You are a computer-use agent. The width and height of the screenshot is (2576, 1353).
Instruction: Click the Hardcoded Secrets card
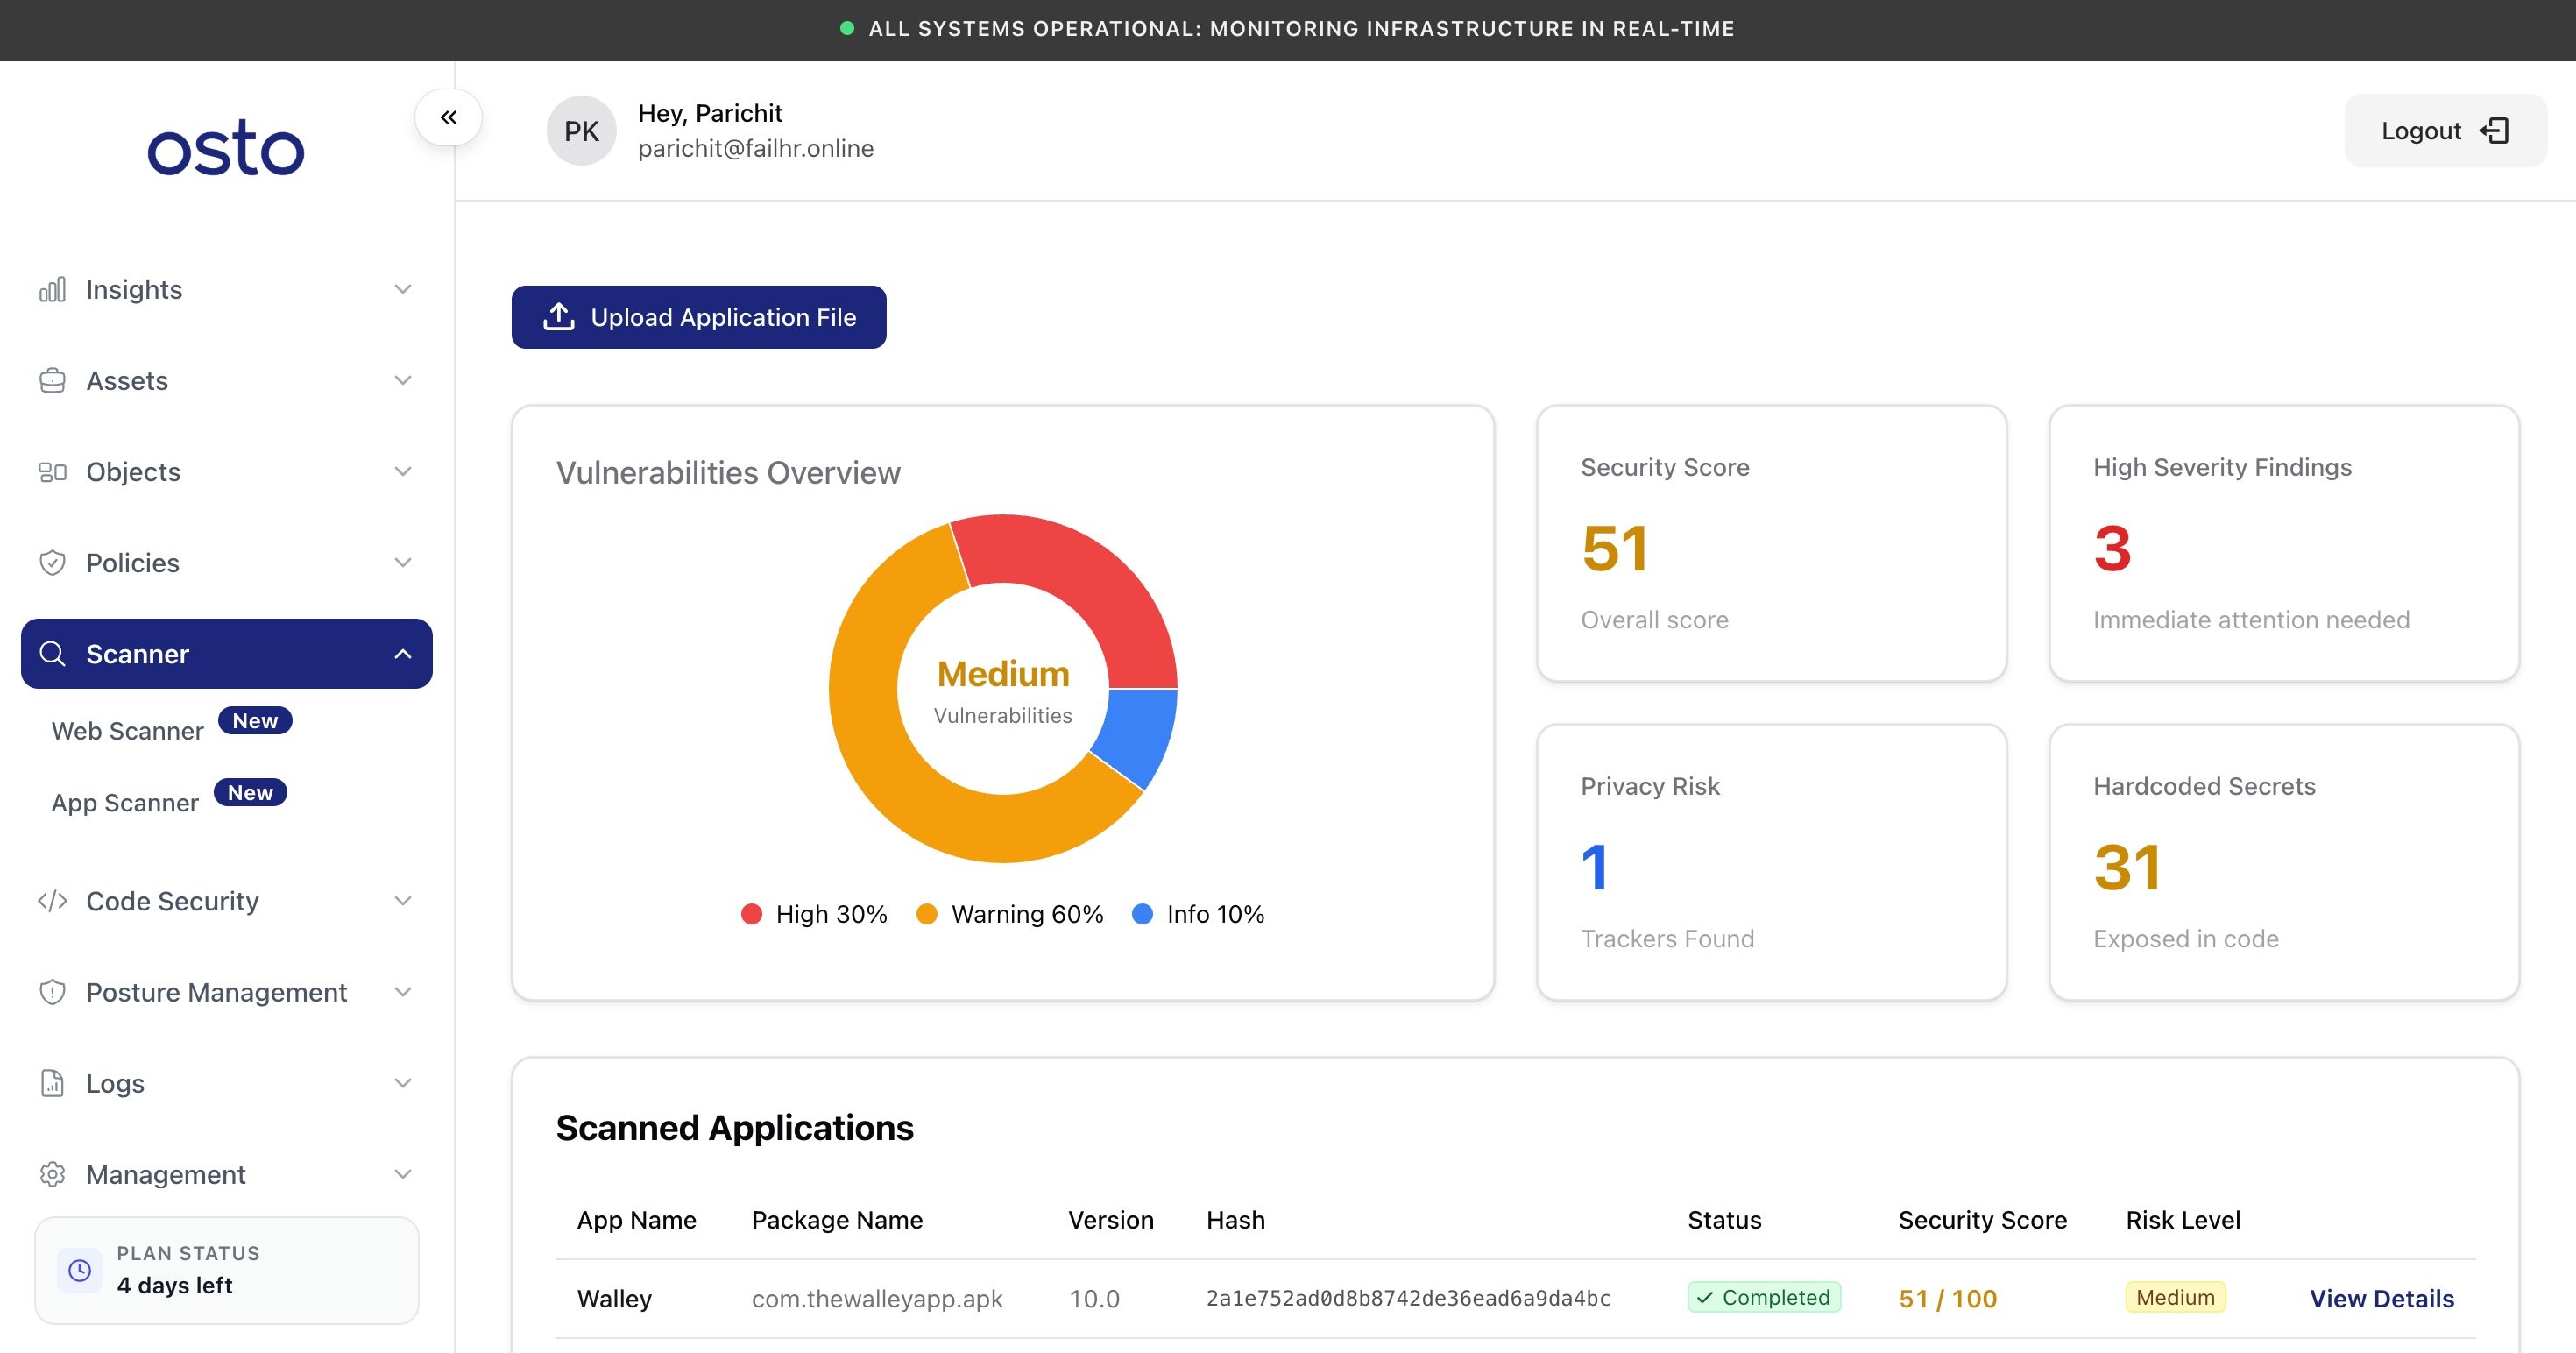pos(2284,862)
